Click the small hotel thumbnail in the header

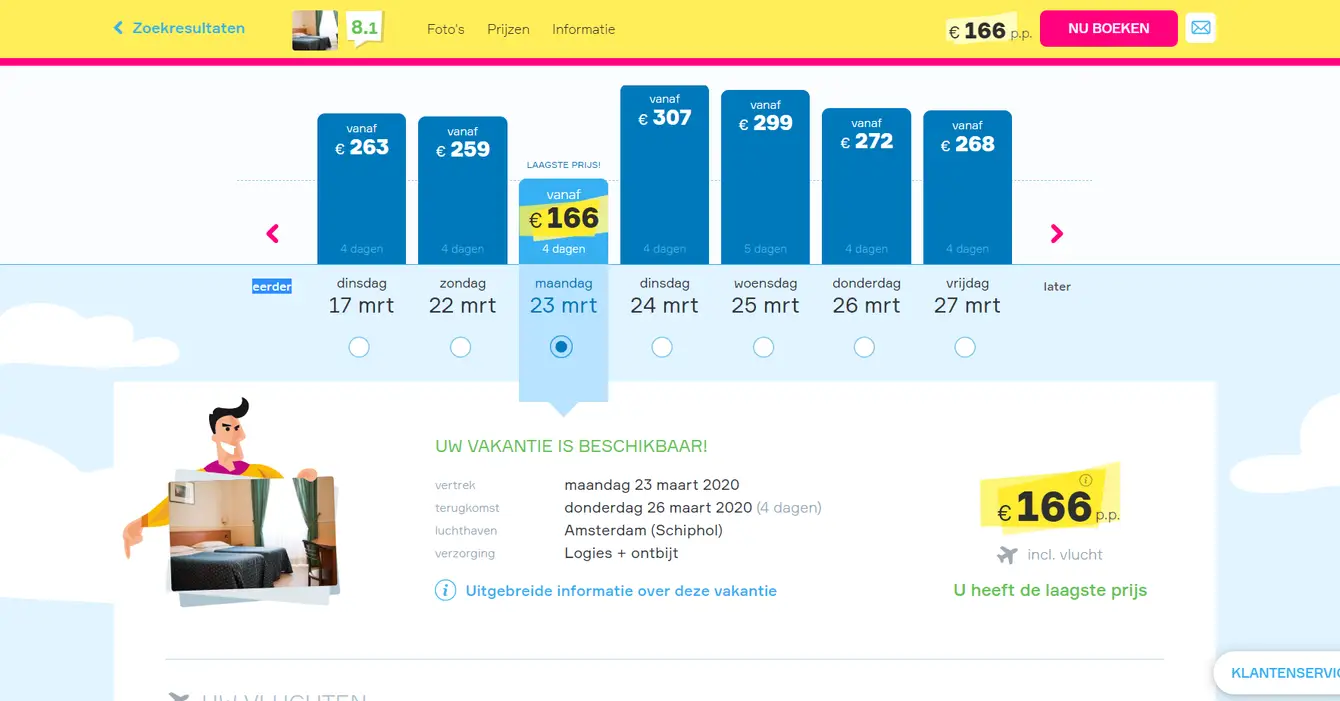pos(315,30)
